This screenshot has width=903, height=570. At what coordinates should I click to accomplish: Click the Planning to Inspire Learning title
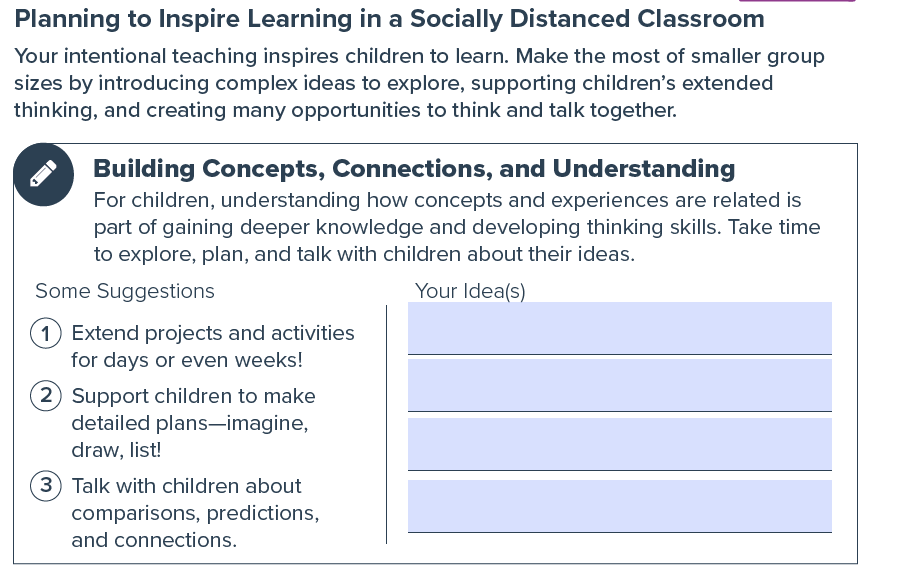pyautogui.click(x=389, y=19)
